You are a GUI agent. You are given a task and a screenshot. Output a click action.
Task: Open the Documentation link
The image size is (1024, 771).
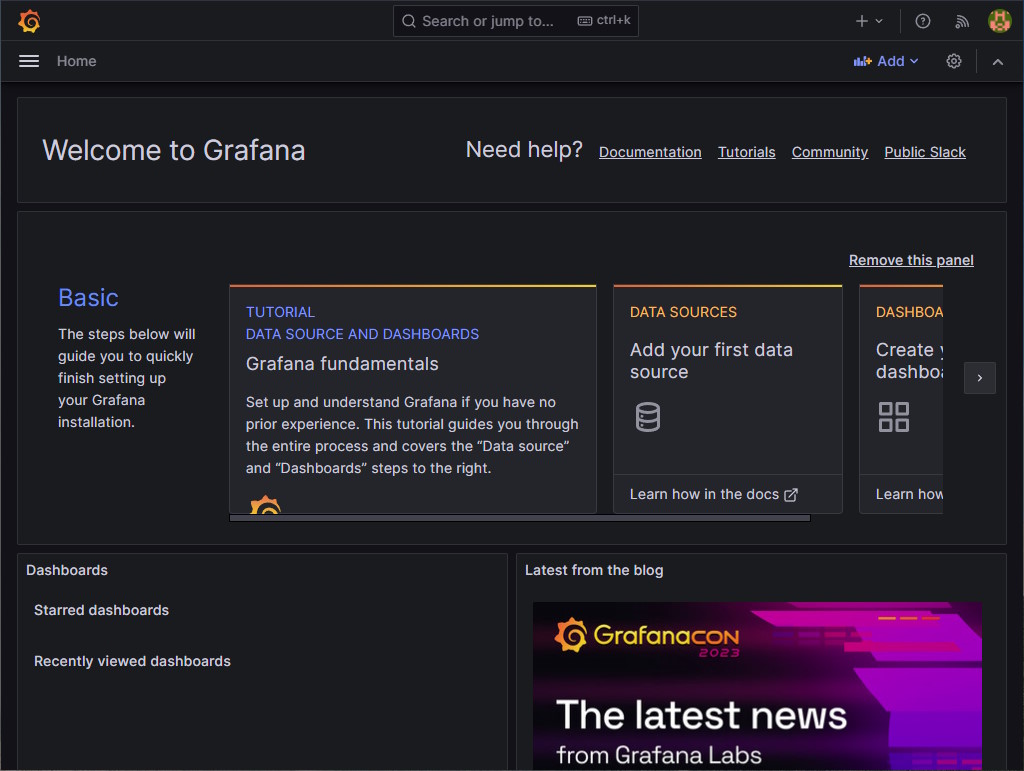coord(650,152)
